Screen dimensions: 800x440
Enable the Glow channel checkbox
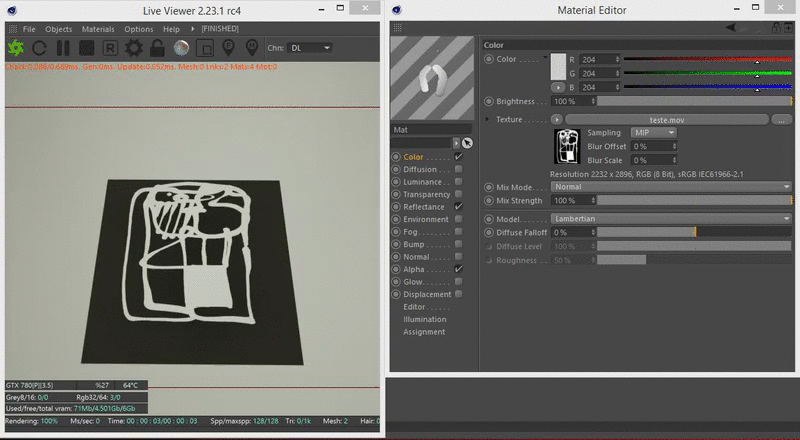(x=458, y=281)
